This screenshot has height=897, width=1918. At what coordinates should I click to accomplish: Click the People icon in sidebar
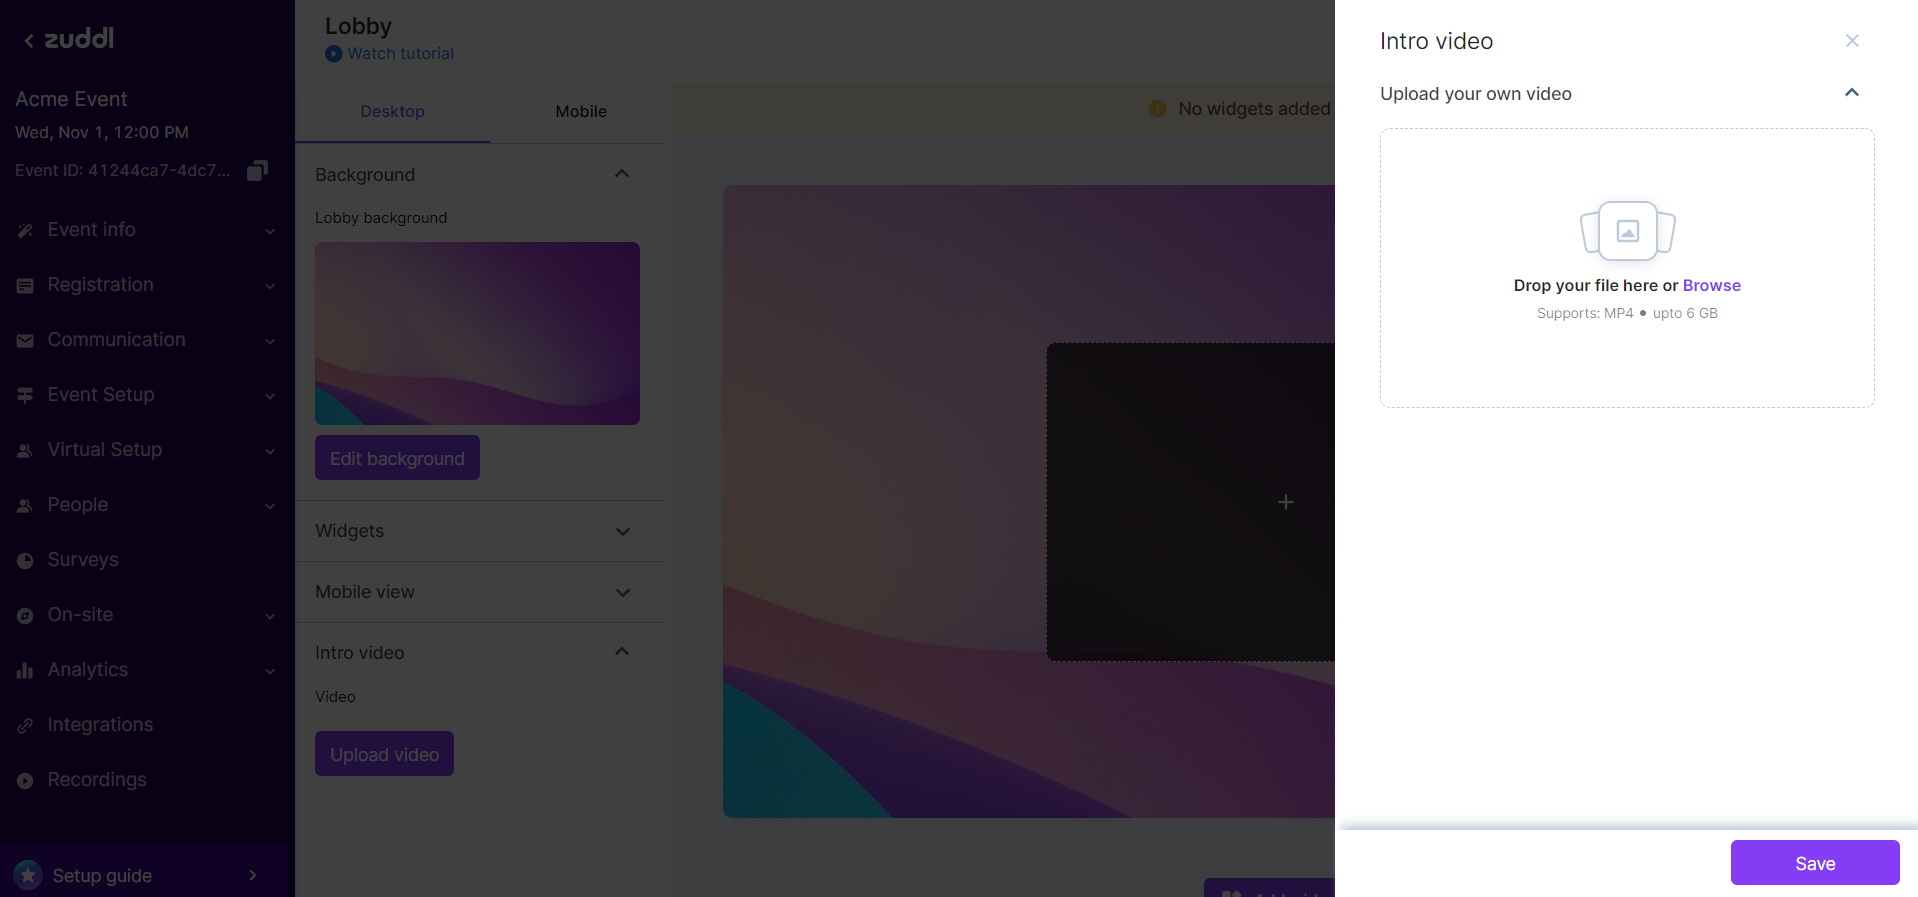tap(25, 506)
